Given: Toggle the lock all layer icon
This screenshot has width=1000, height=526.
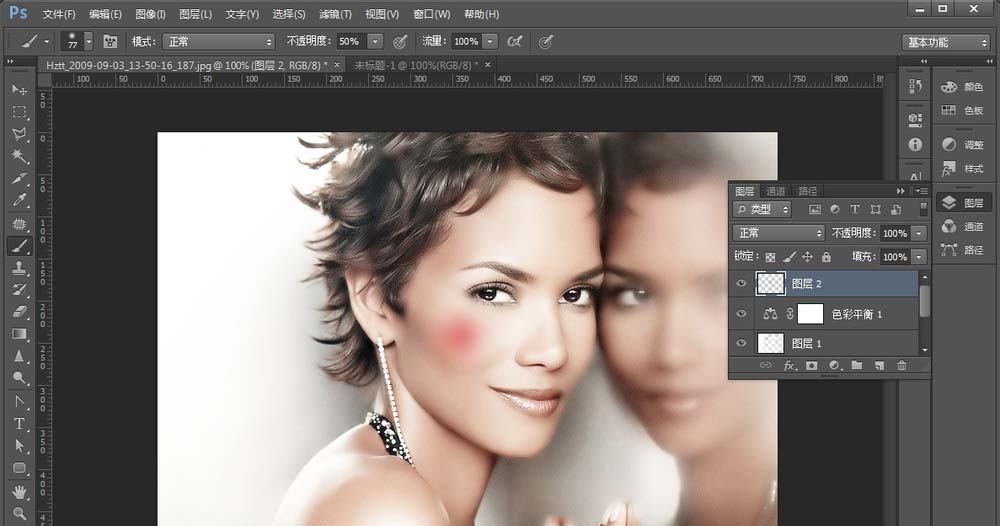Looking at the screenshot, I should click(x=826, y=257).
